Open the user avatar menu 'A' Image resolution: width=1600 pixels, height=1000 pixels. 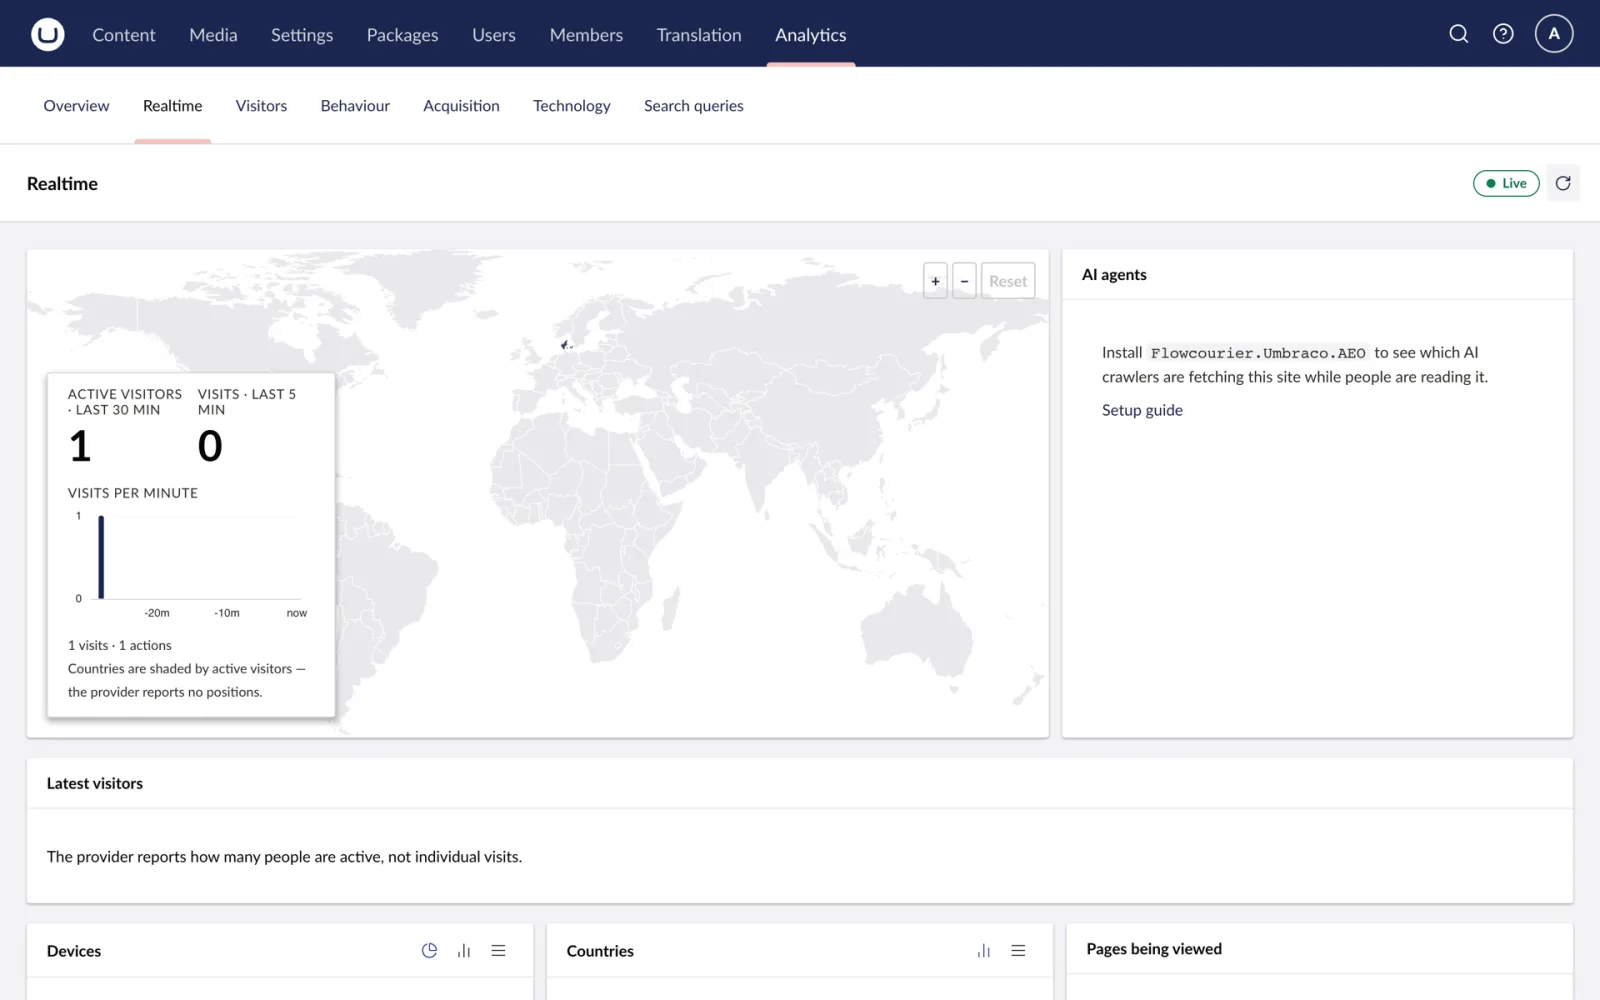[x=1554, y=34]
